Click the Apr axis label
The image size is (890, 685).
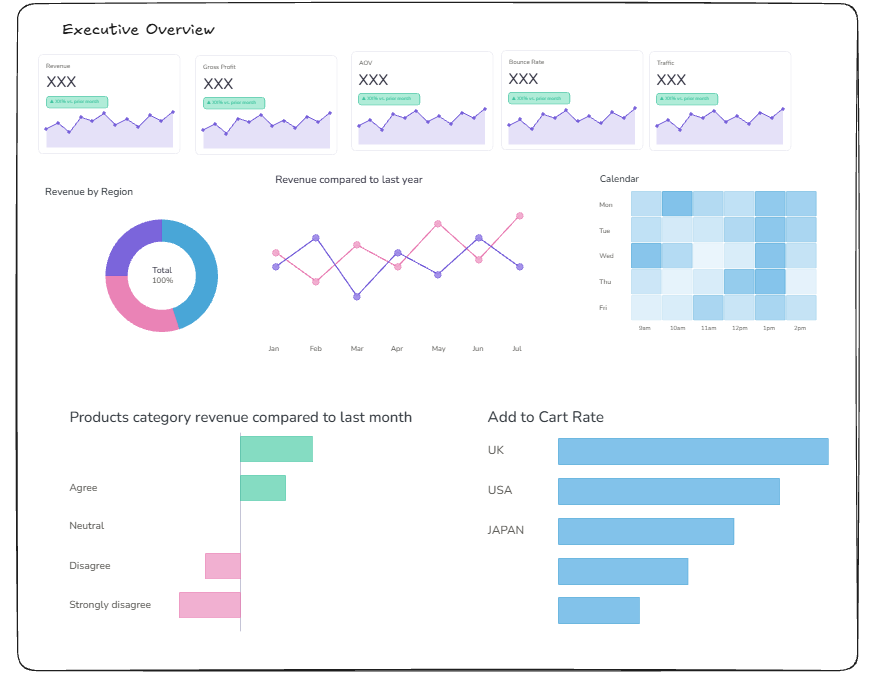[397, 348]
